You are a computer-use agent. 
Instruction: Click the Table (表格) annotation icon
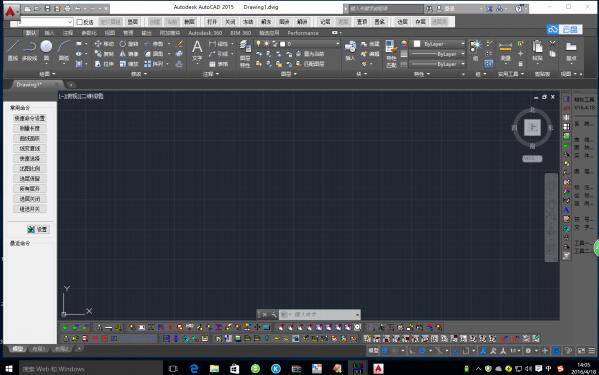click(x=220, y=64)
